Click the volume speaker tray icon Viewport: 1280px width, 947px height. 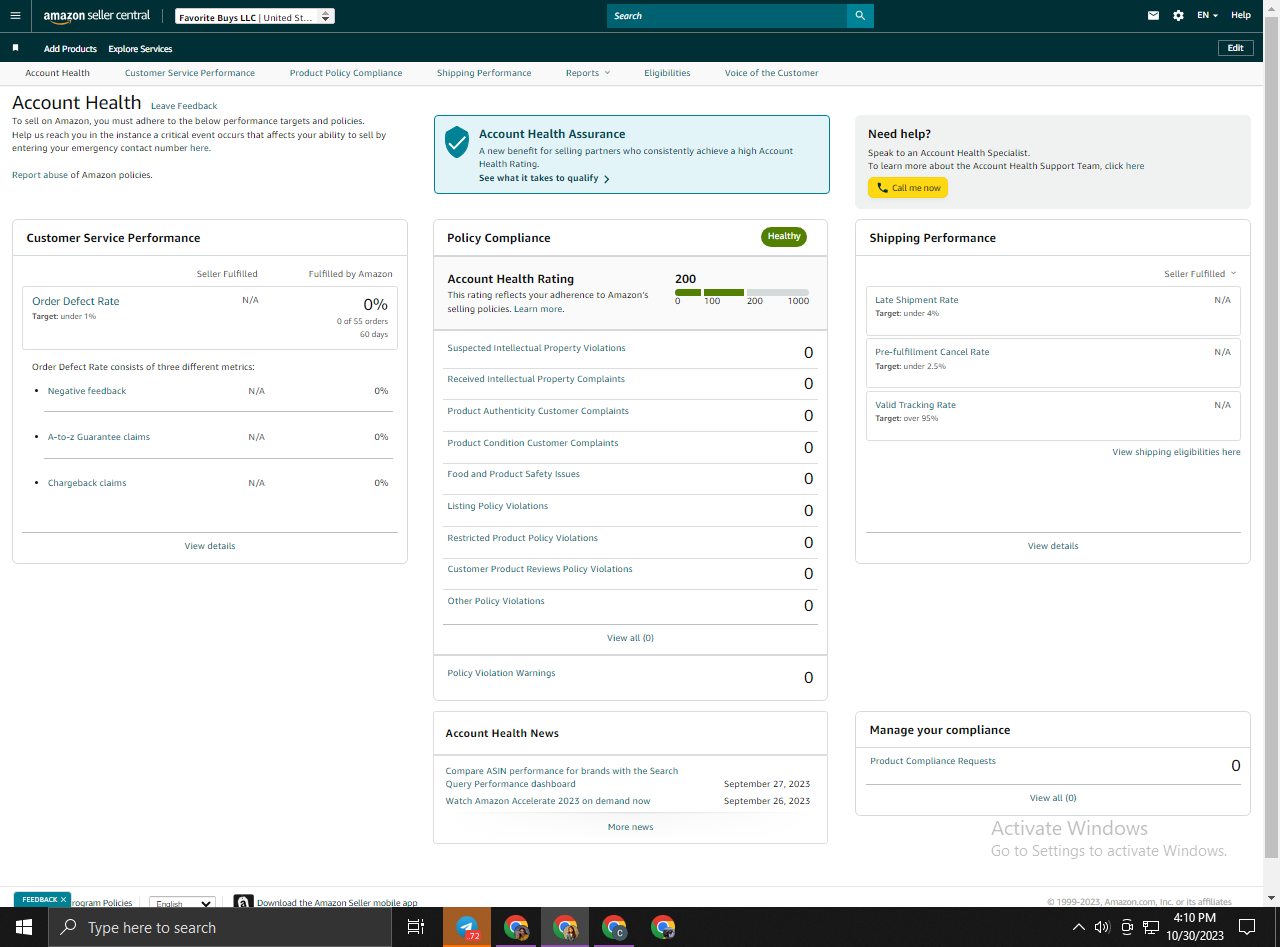1102,927
